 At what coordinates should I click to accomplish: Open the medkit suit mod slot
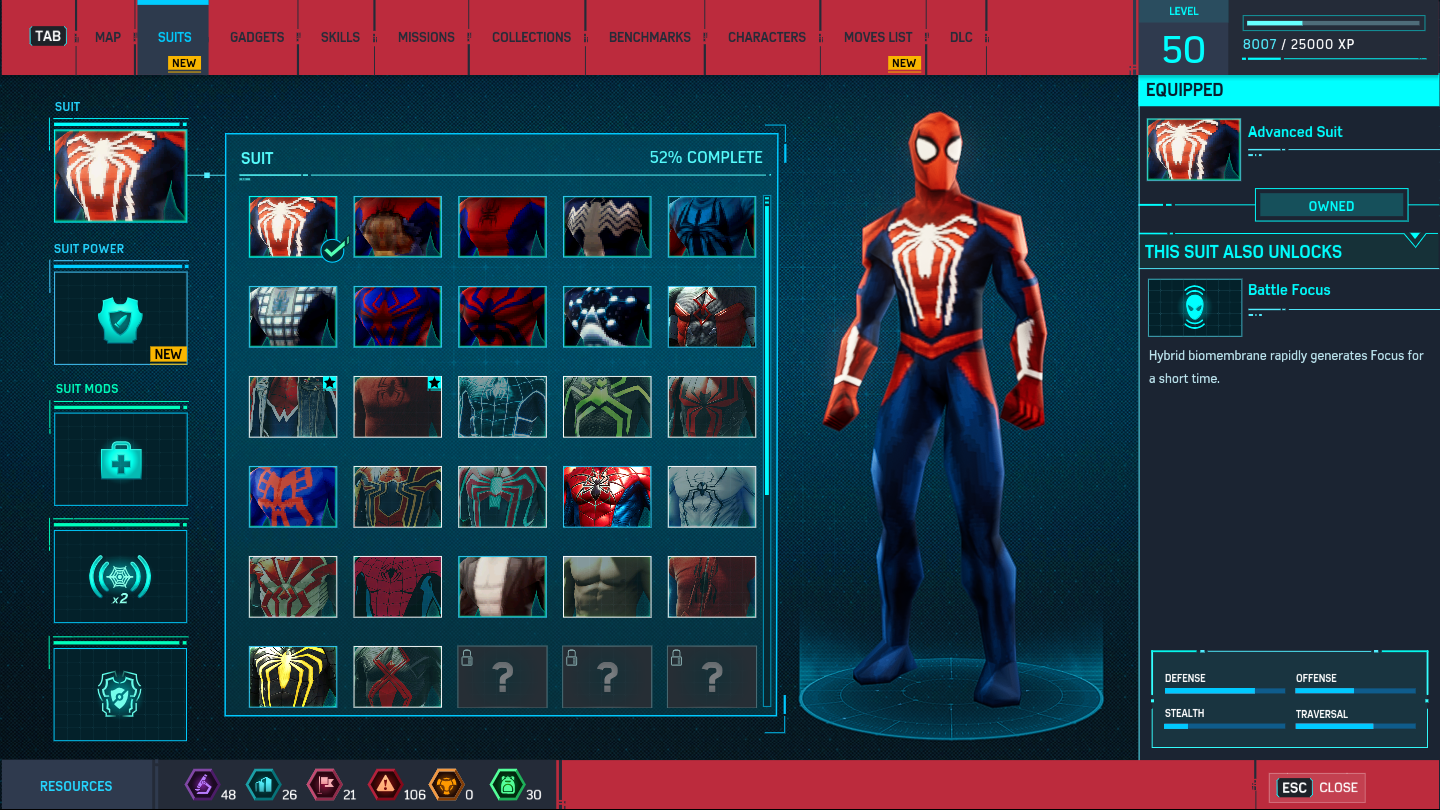pos(120,460)
